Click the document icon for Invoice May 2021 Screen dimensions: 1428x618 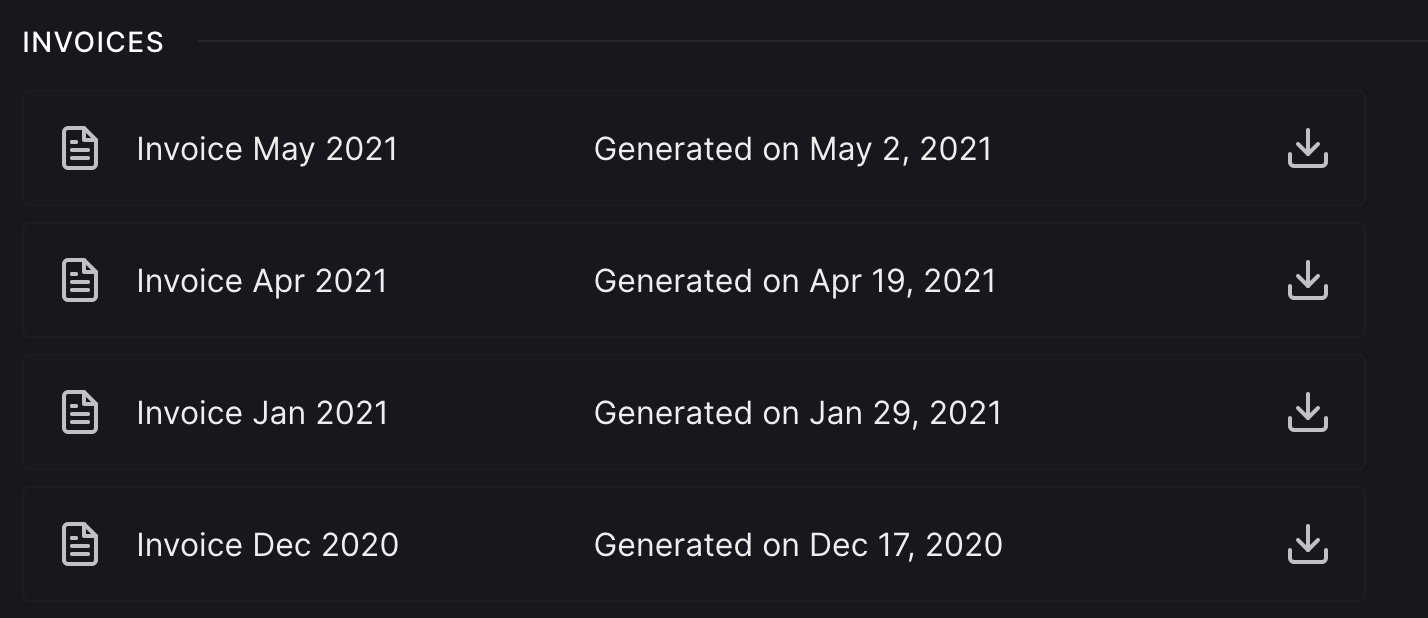pos(80,149)
